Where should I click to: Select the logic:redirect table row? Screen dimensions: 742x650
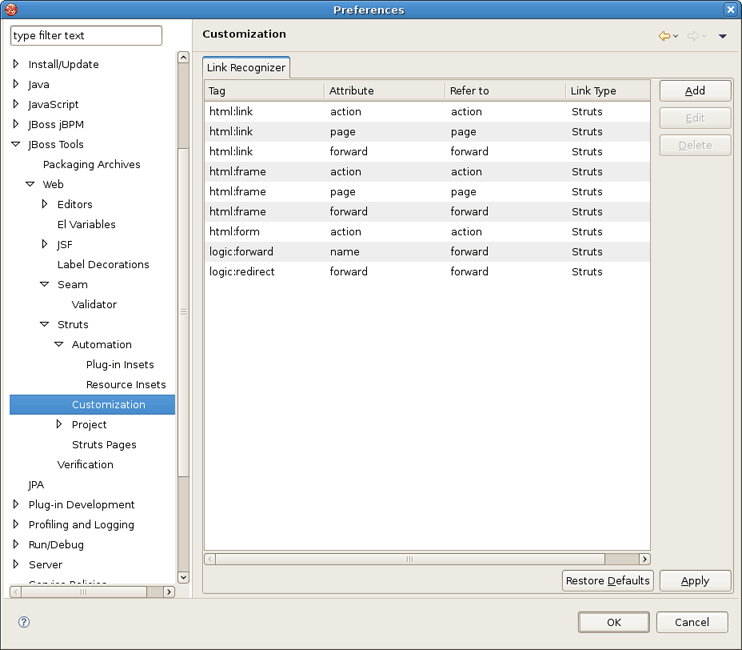pos(241,272)
